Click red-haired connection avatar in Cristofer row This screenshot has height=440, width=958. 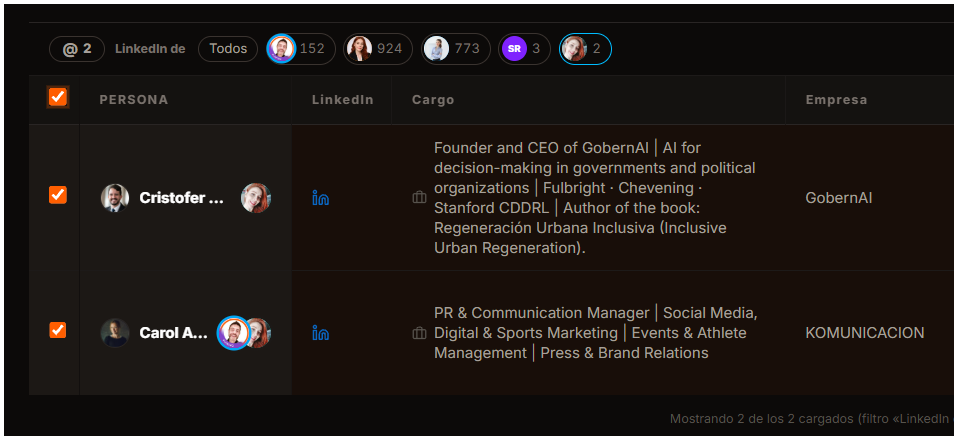(x=256, y=198)
